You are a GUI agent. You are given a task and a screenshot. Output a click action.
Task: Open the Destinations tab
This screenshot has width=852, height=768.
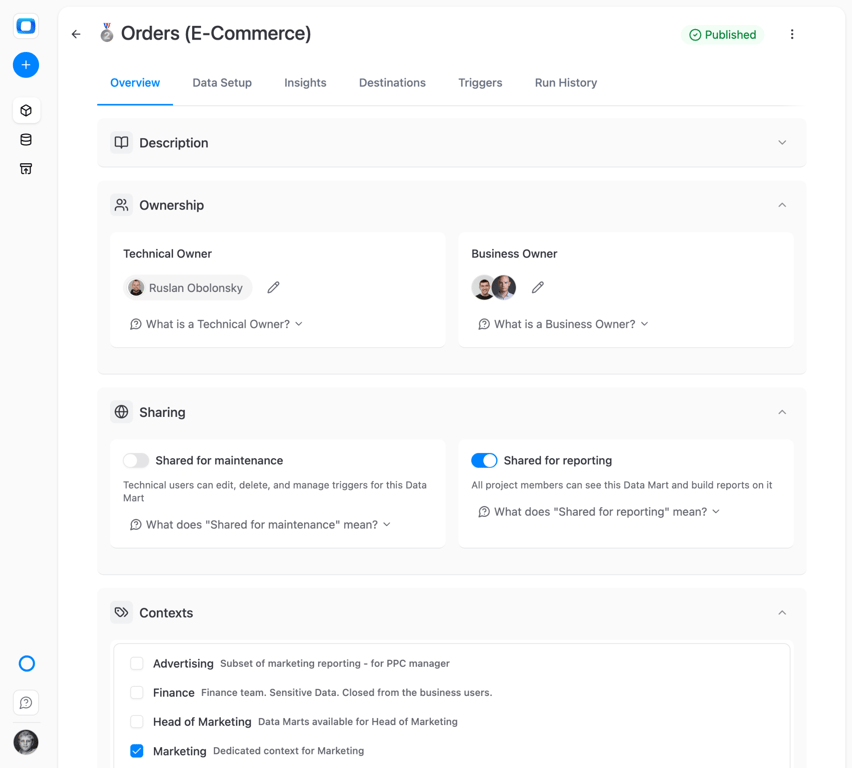pos(392,83)
